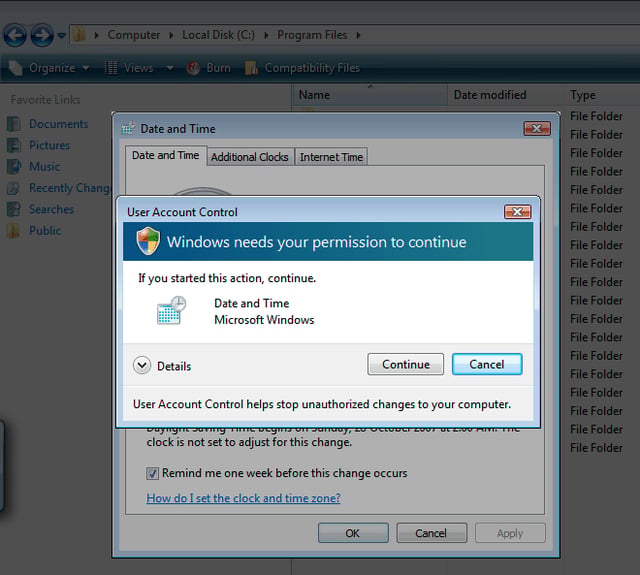640x575 pixels.
Task: Click Burn disc icon
Action: 193,68
